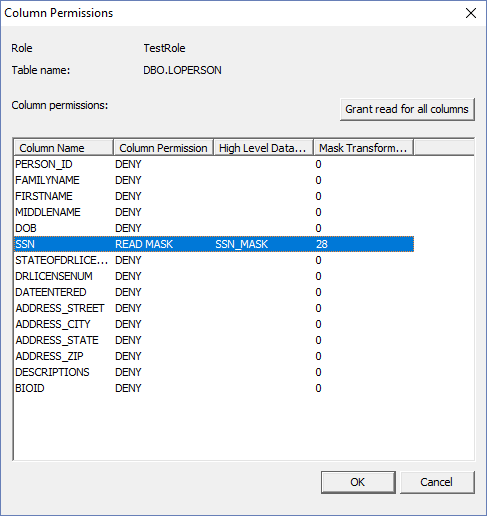This screenshot has width=487, height=516.
Task: Select the DRLICENSENUM row
Action: (214, 276)
